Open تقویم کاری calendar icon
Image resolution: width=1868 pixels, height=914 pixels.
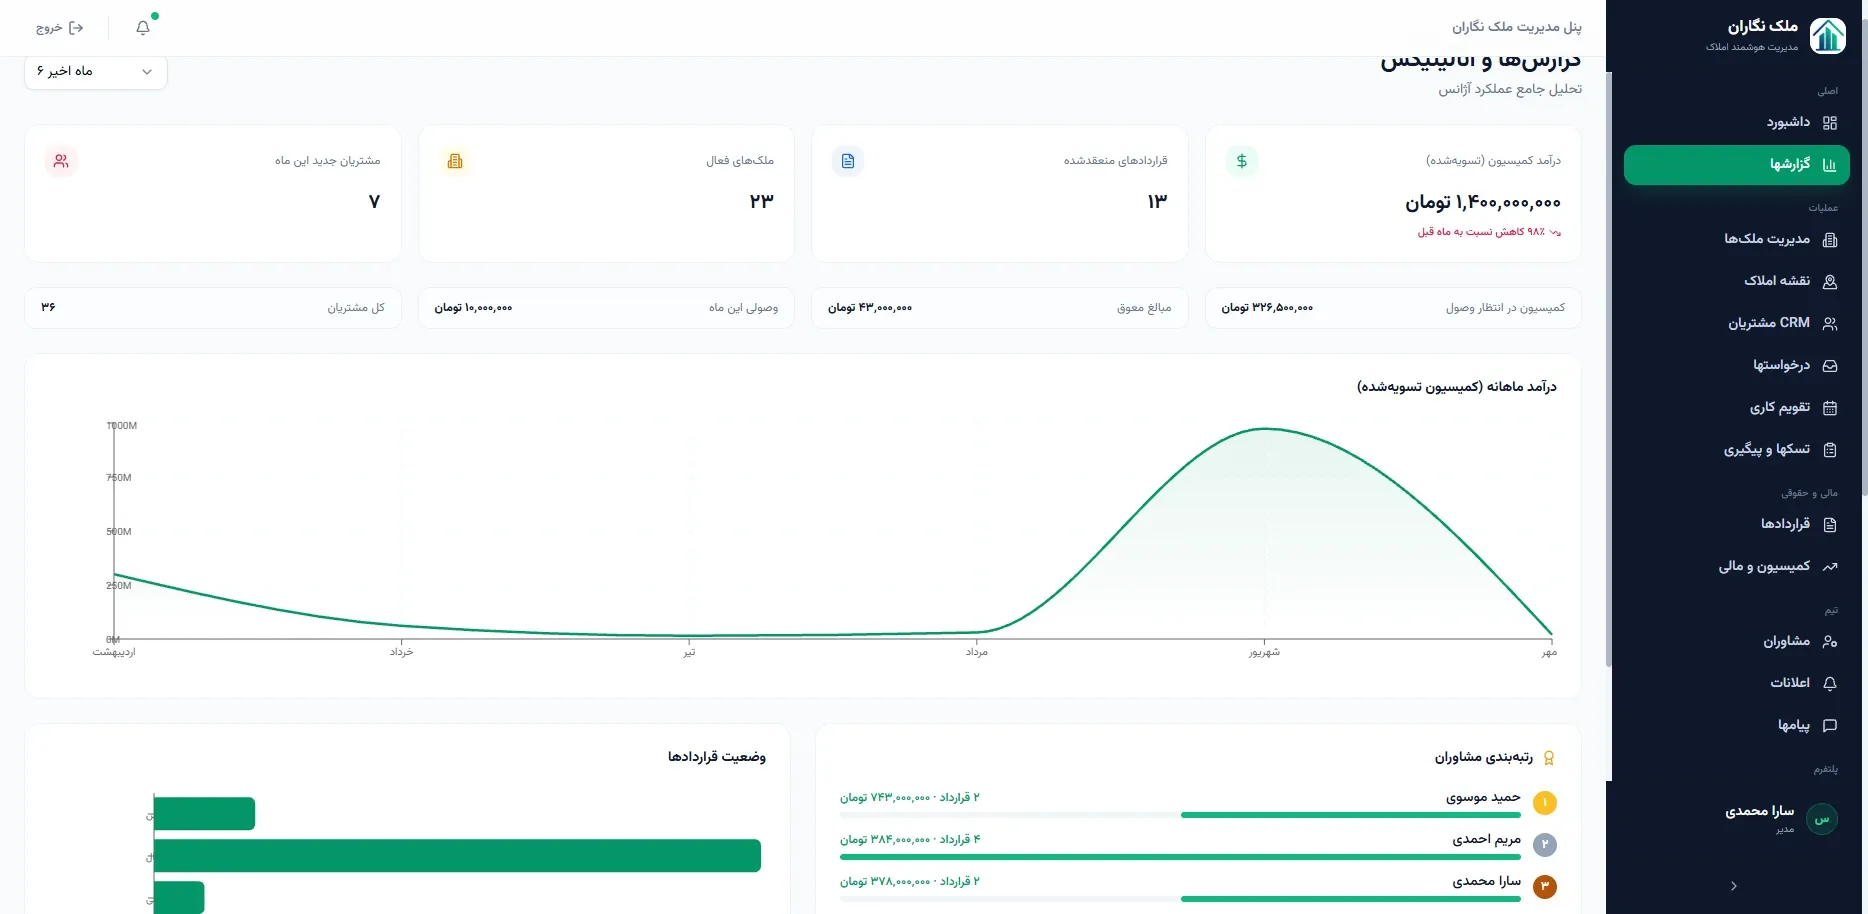[1829, 408]
